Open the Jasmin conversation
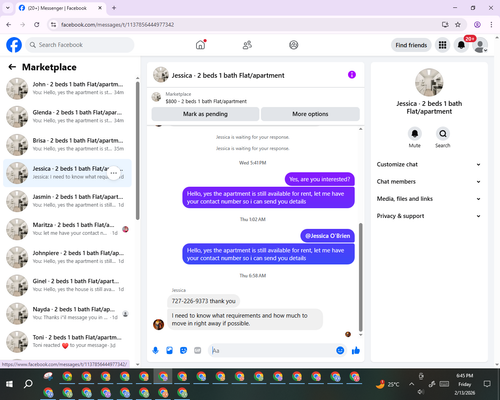Image resolution: width=500 pixels, height=400 pixels. pyautogui.click(x=67, y=201)
